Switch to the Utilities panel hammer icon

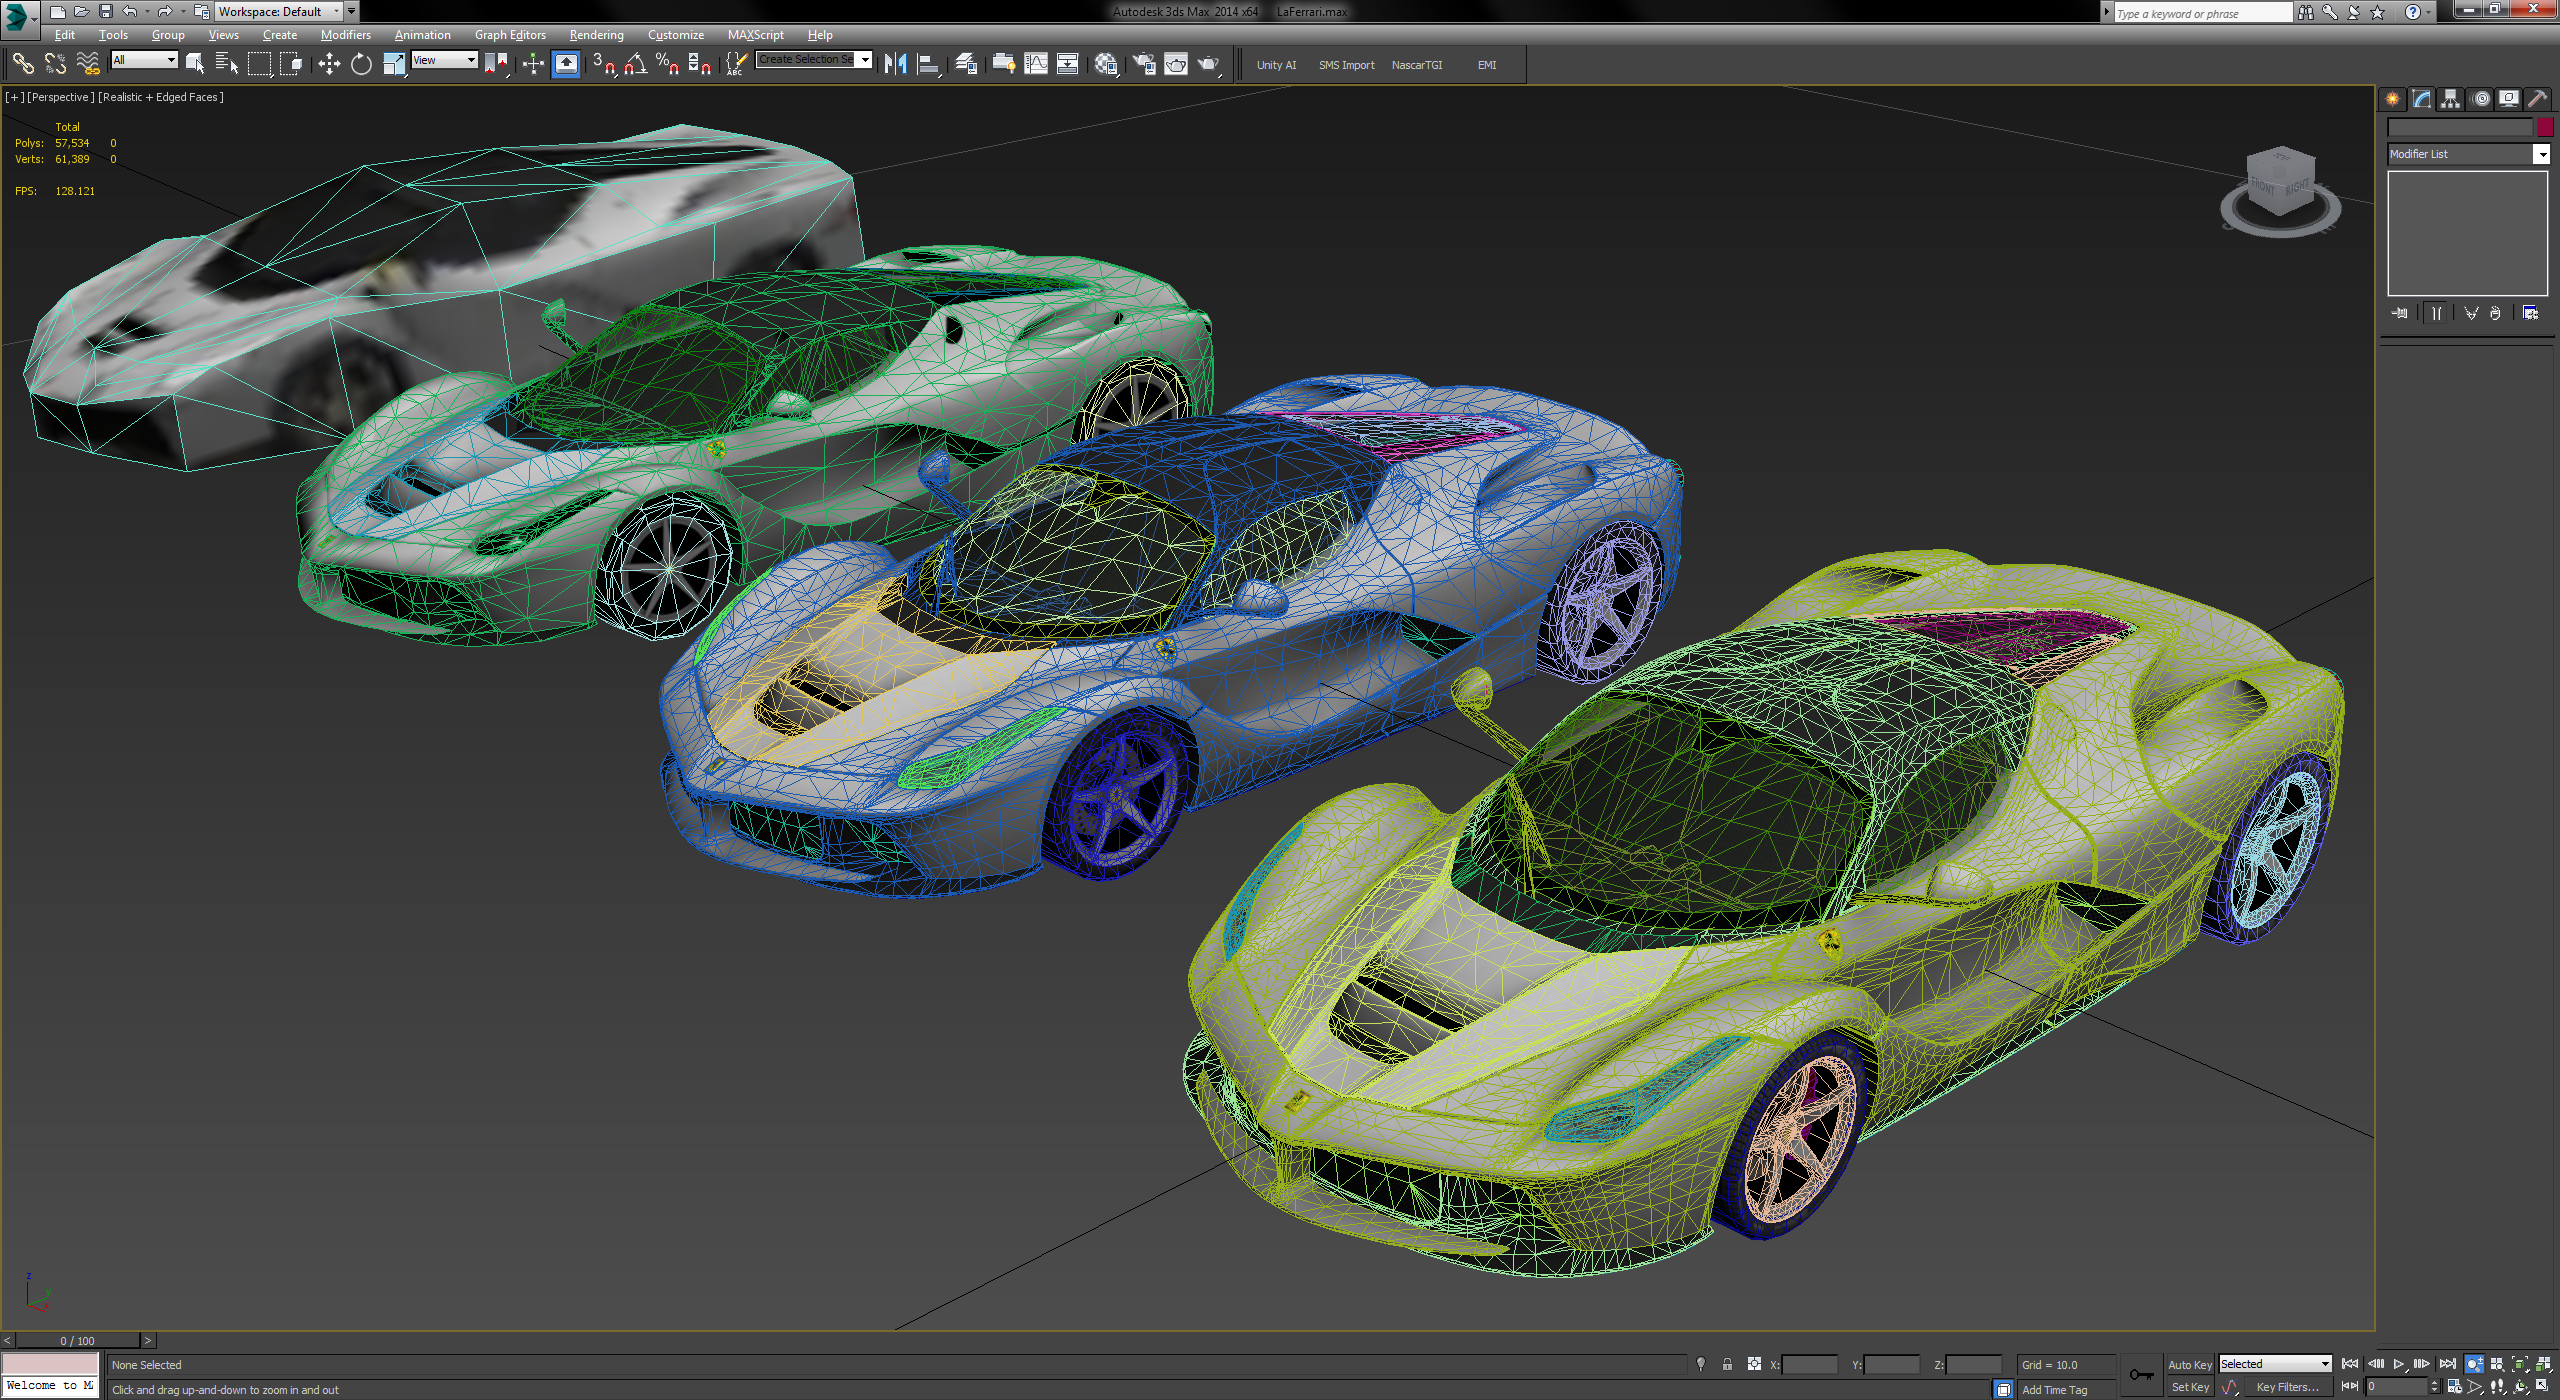(2538, 98)
